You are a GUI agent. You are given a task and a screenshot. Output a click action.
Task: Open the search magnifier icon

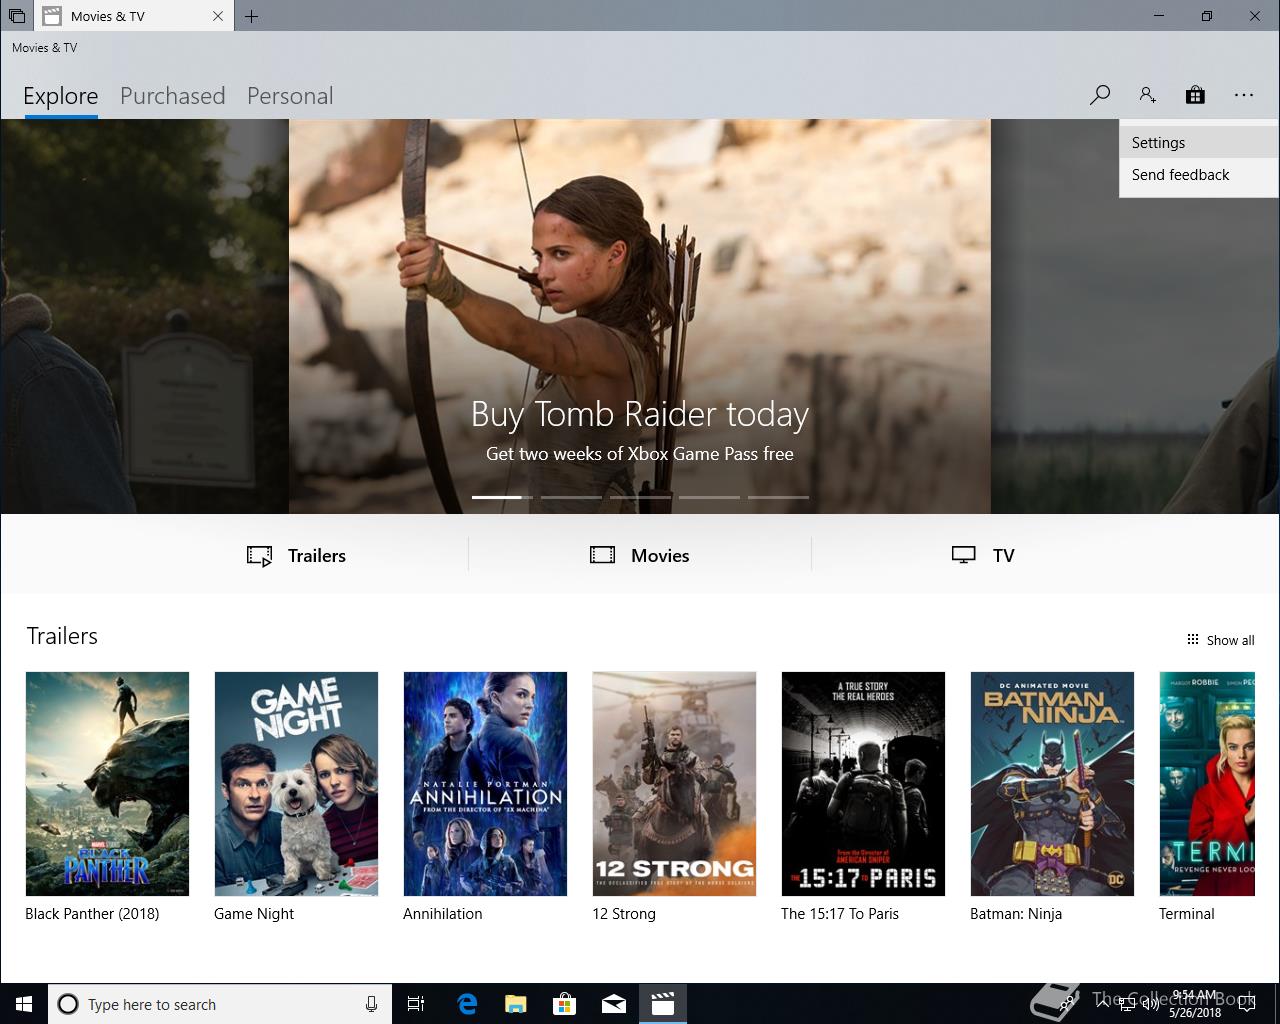point(1100,95)
